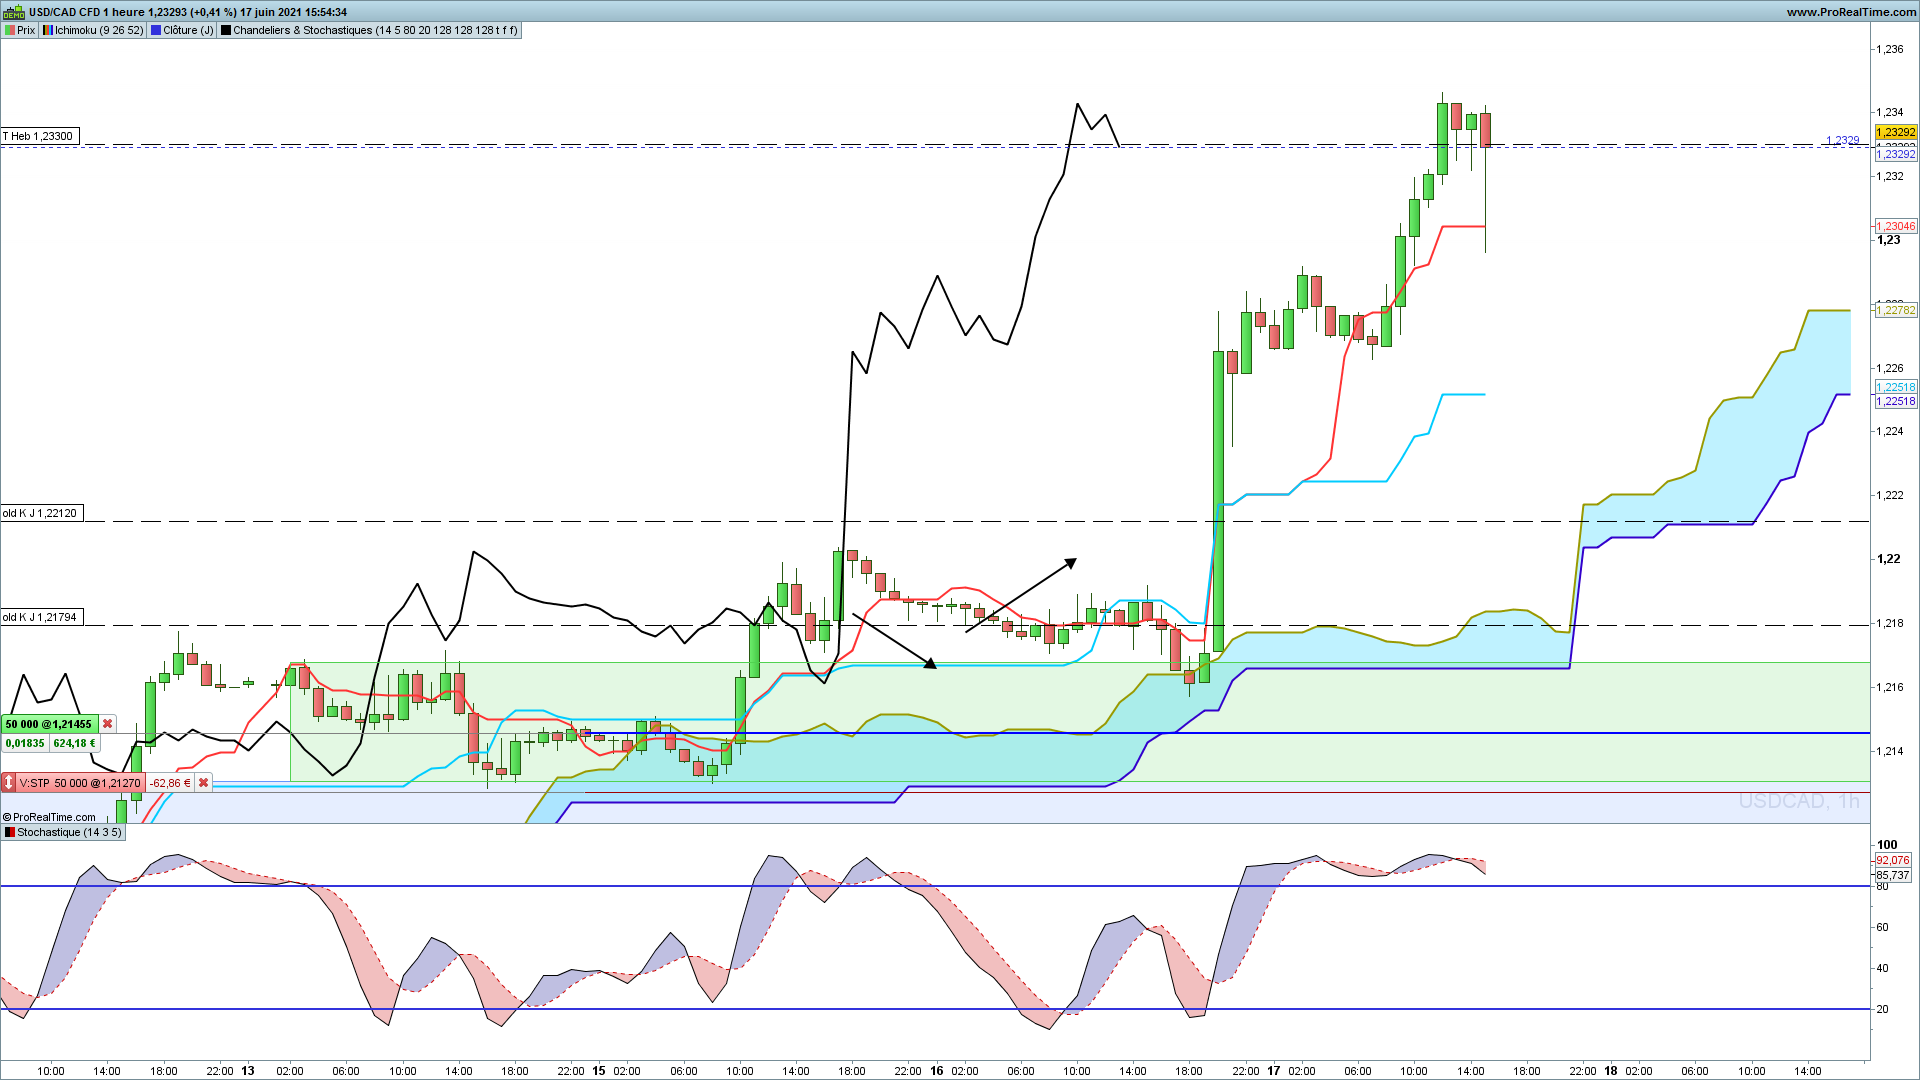Open Stochastique (14 3 5) panel label
1920x1080 pixels.
69,832
